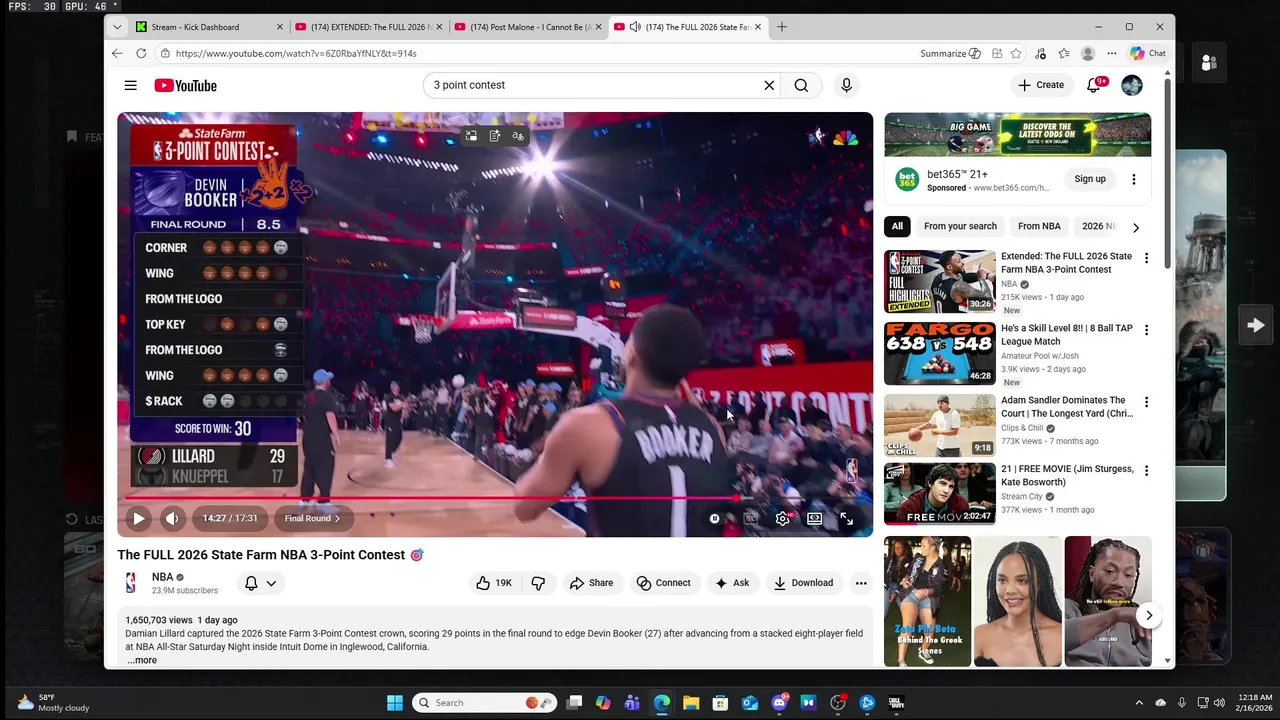This screenshot has height=720, width=1280.
Task: Open options for Adam Sandler video
Action: tap(1146, 402)
